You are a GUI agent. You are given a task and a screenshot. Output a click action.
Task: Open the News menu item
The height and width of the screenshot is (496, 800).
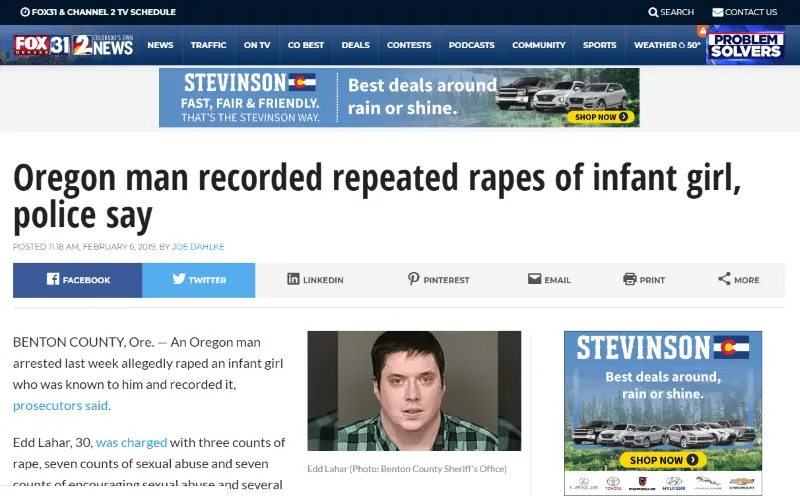160,45
